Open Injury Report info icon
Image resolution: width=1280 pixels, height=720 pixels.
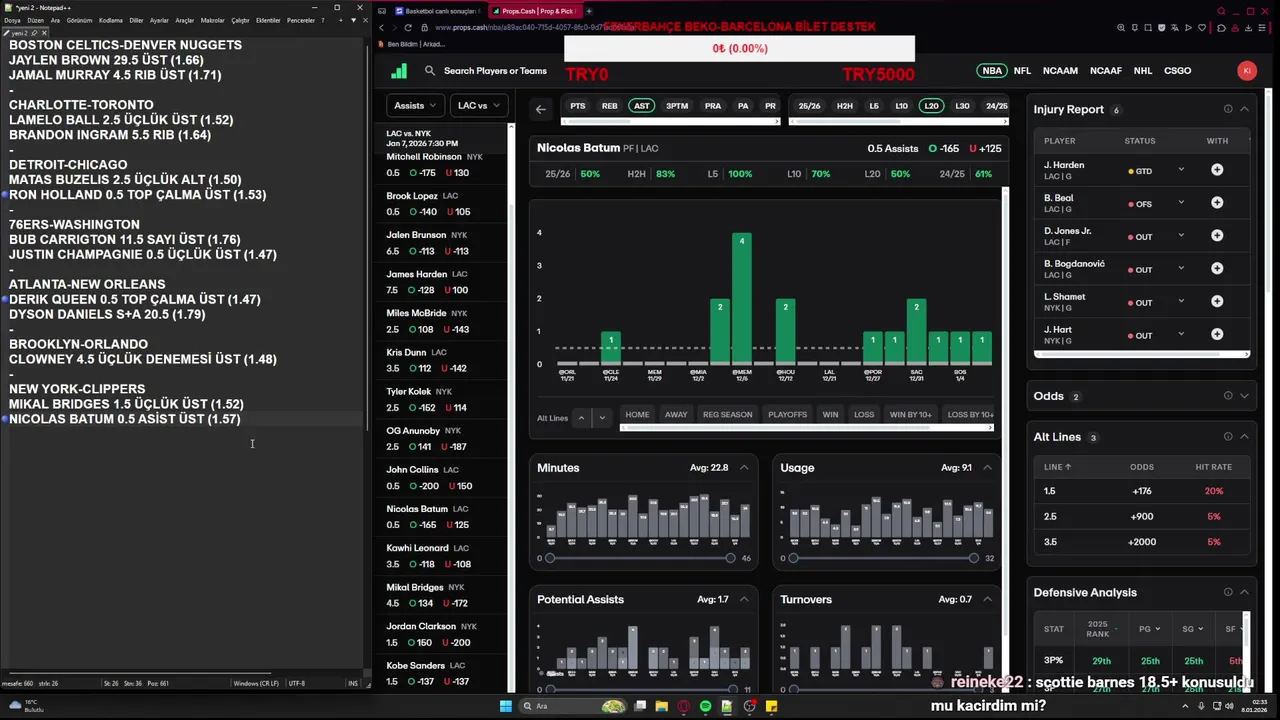pyautogui.click(x=1228, y=109)
